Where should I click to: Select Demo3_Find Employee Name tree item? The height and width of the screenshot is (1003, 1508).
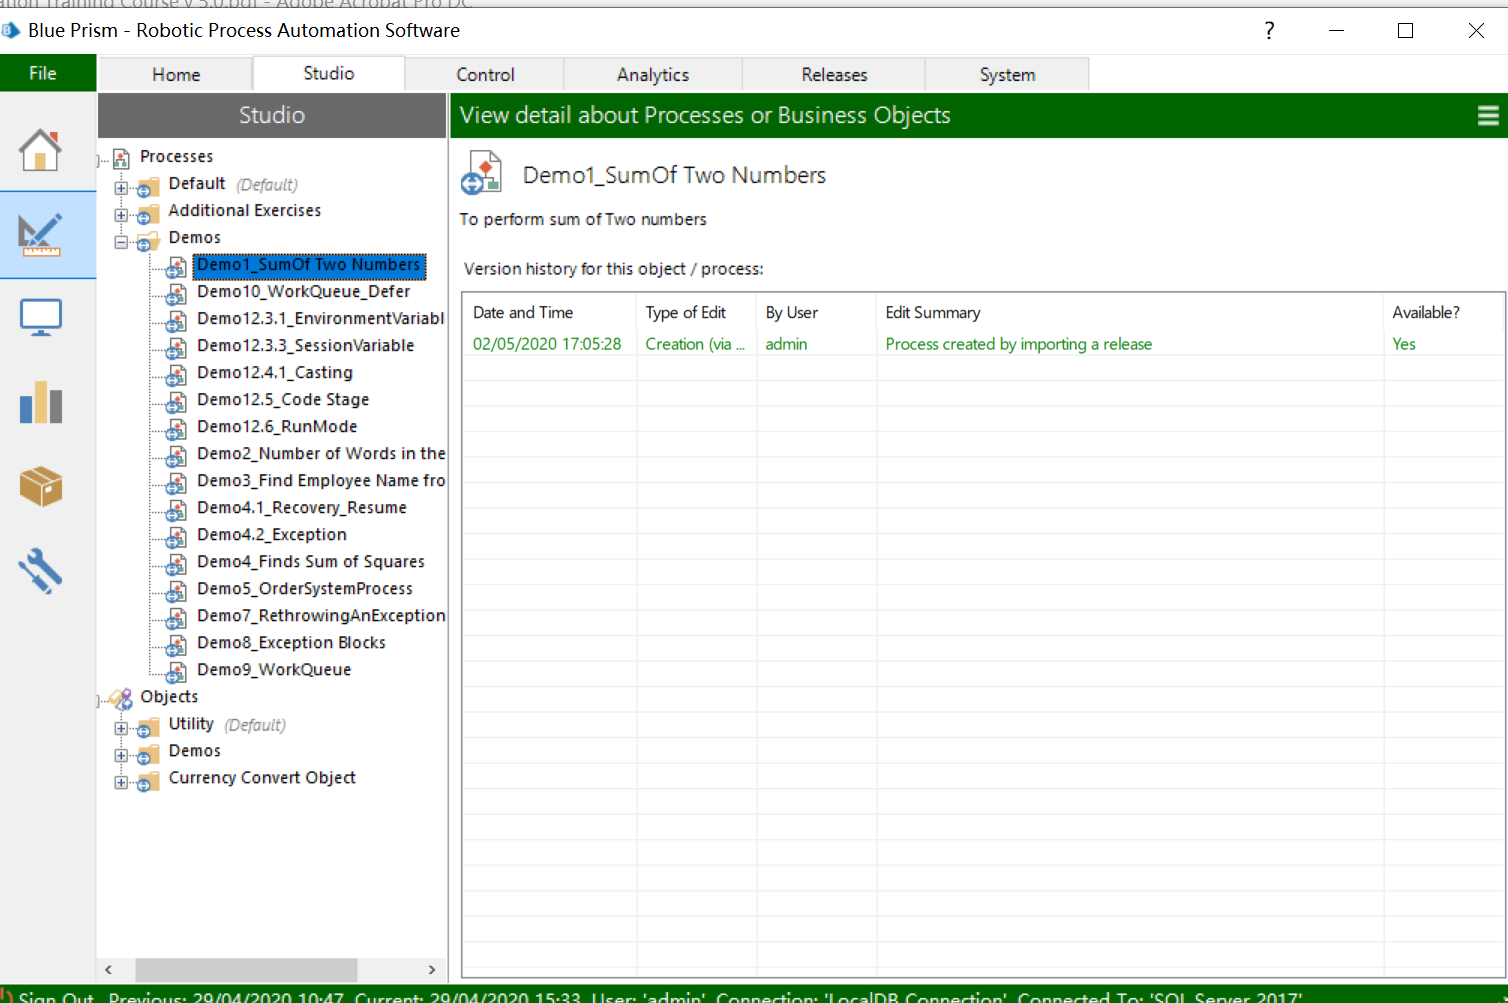321,480
